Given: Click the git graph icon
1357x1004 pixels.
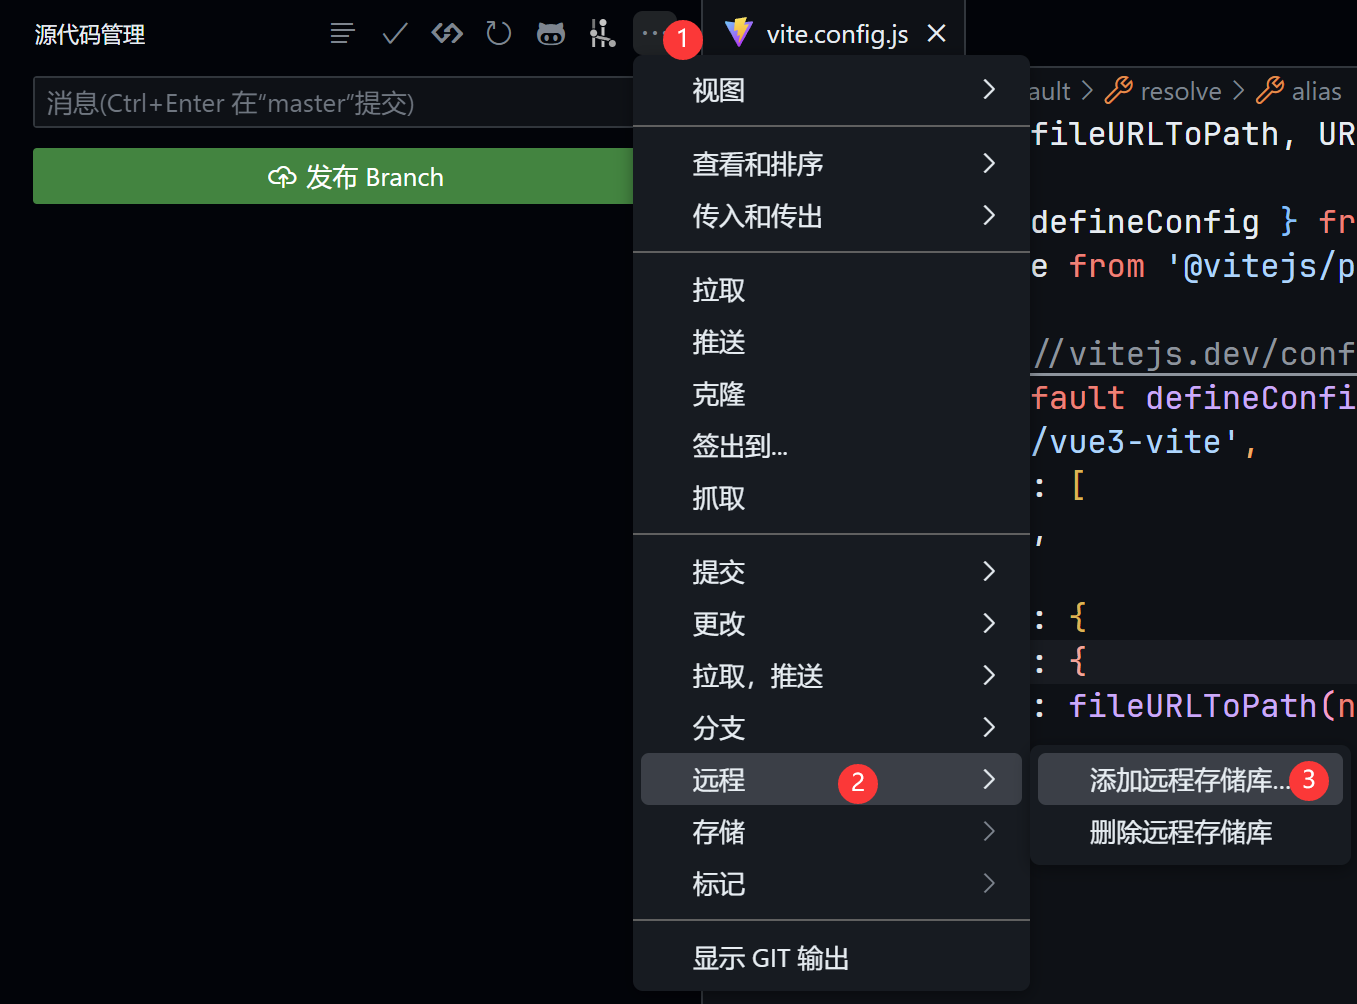Looking at the screenshot, I should [x=602, y=34].
